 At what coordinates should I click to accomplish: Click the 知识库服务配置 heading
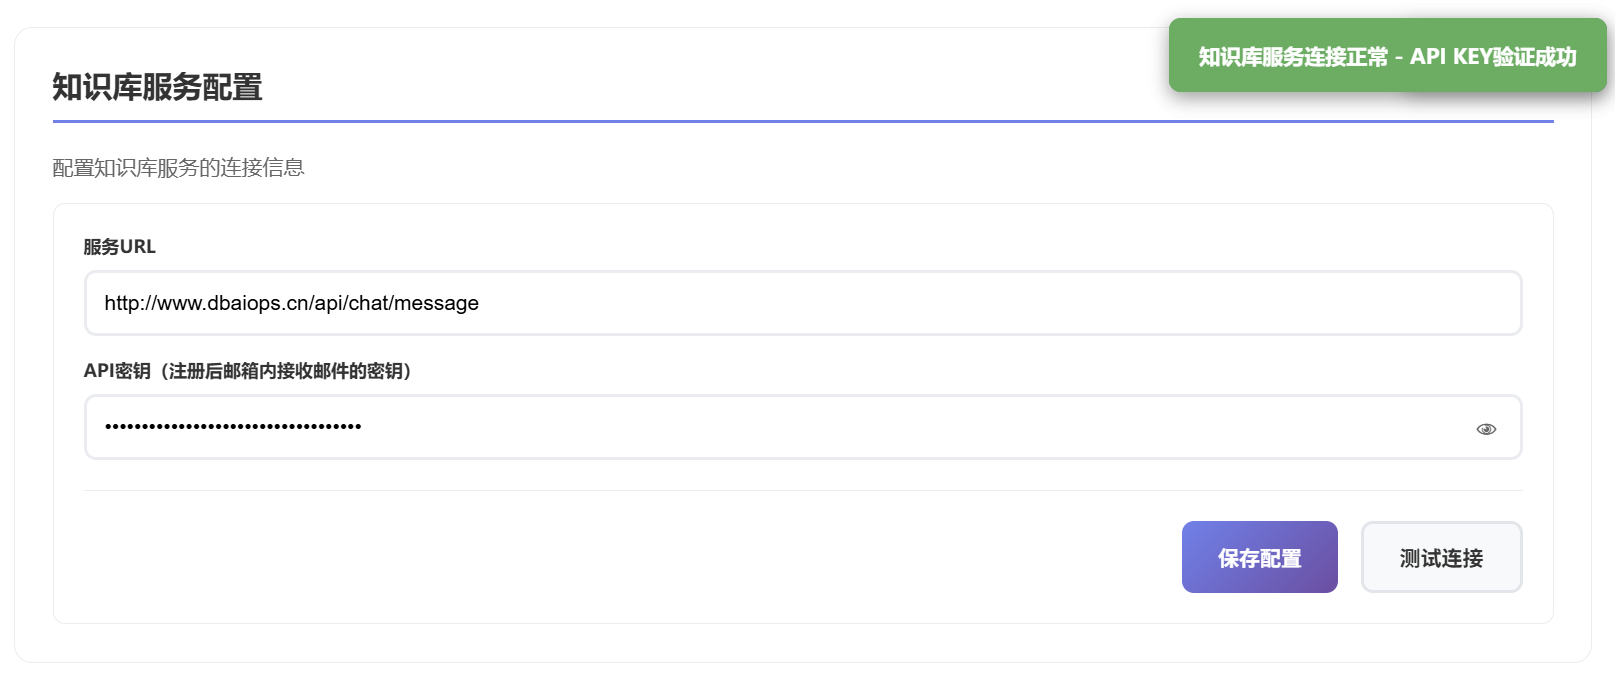[157, 87]
